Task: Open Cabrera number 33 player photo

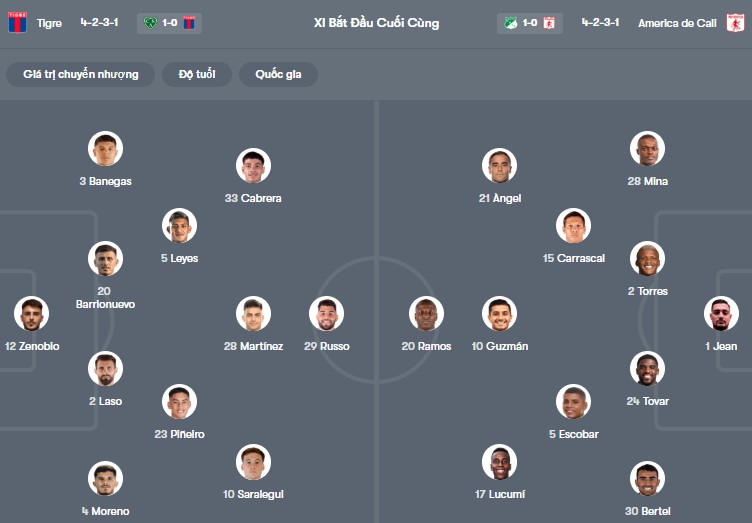Action: pos(254,166)
